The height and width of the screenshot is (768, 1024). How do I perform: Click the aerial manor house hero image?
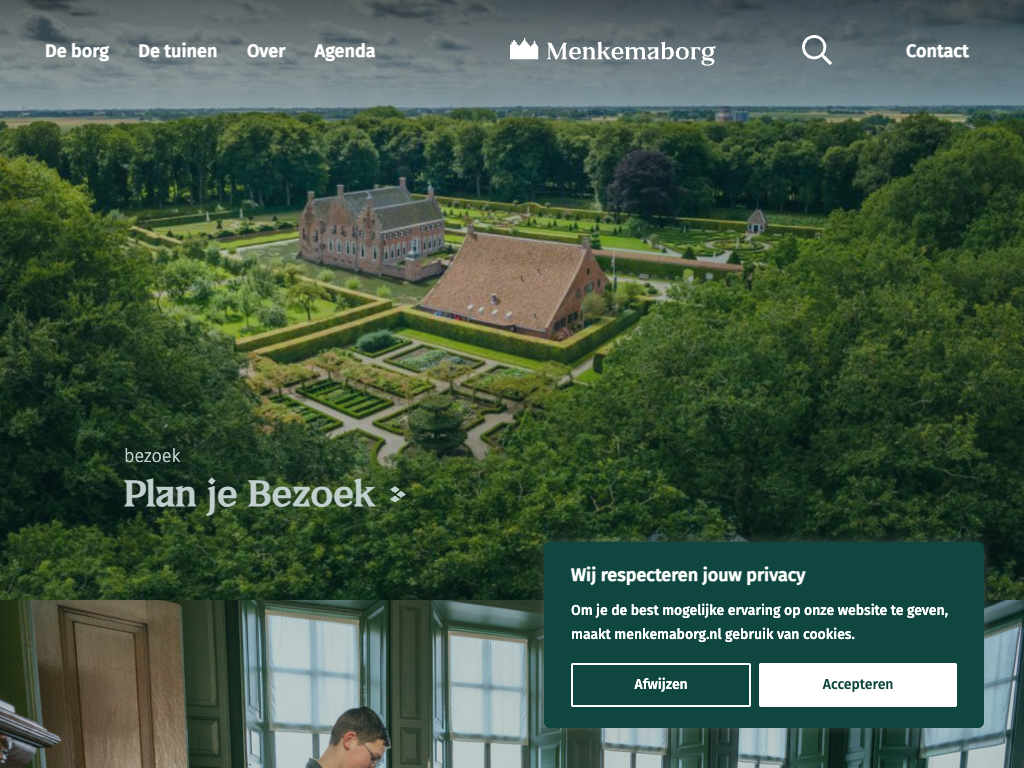click(512, 353)
